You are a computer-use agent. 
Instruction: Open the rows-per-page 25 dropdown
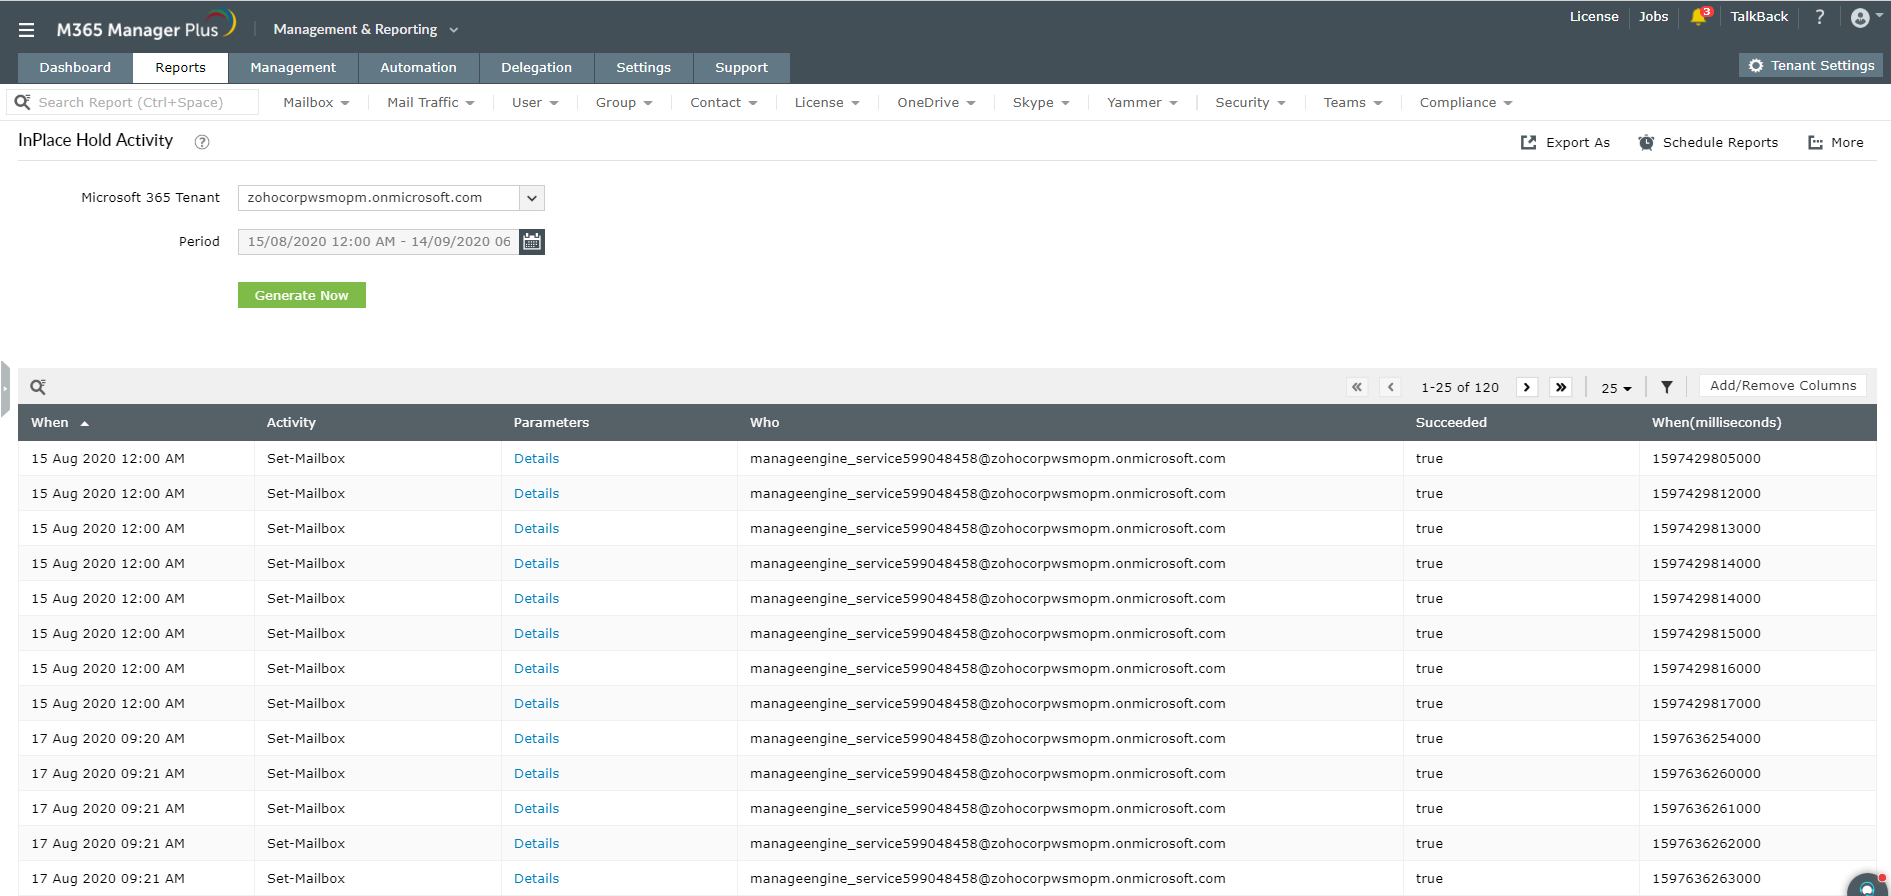click(1616, 388)
